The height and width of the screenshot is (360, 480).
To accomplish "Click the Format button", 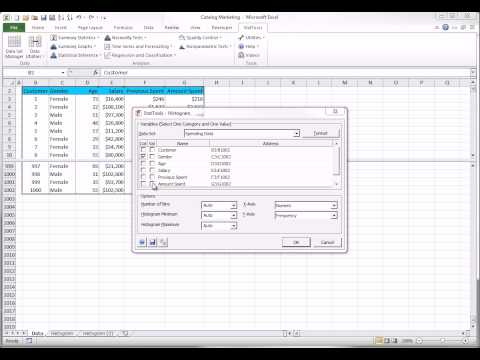I will tap(321, 133).
